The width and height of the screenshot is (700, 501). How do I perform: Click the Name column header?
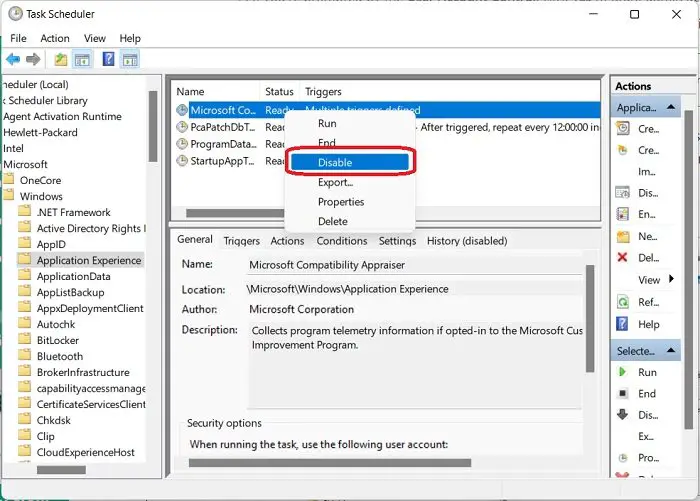[x=216, y=92]
